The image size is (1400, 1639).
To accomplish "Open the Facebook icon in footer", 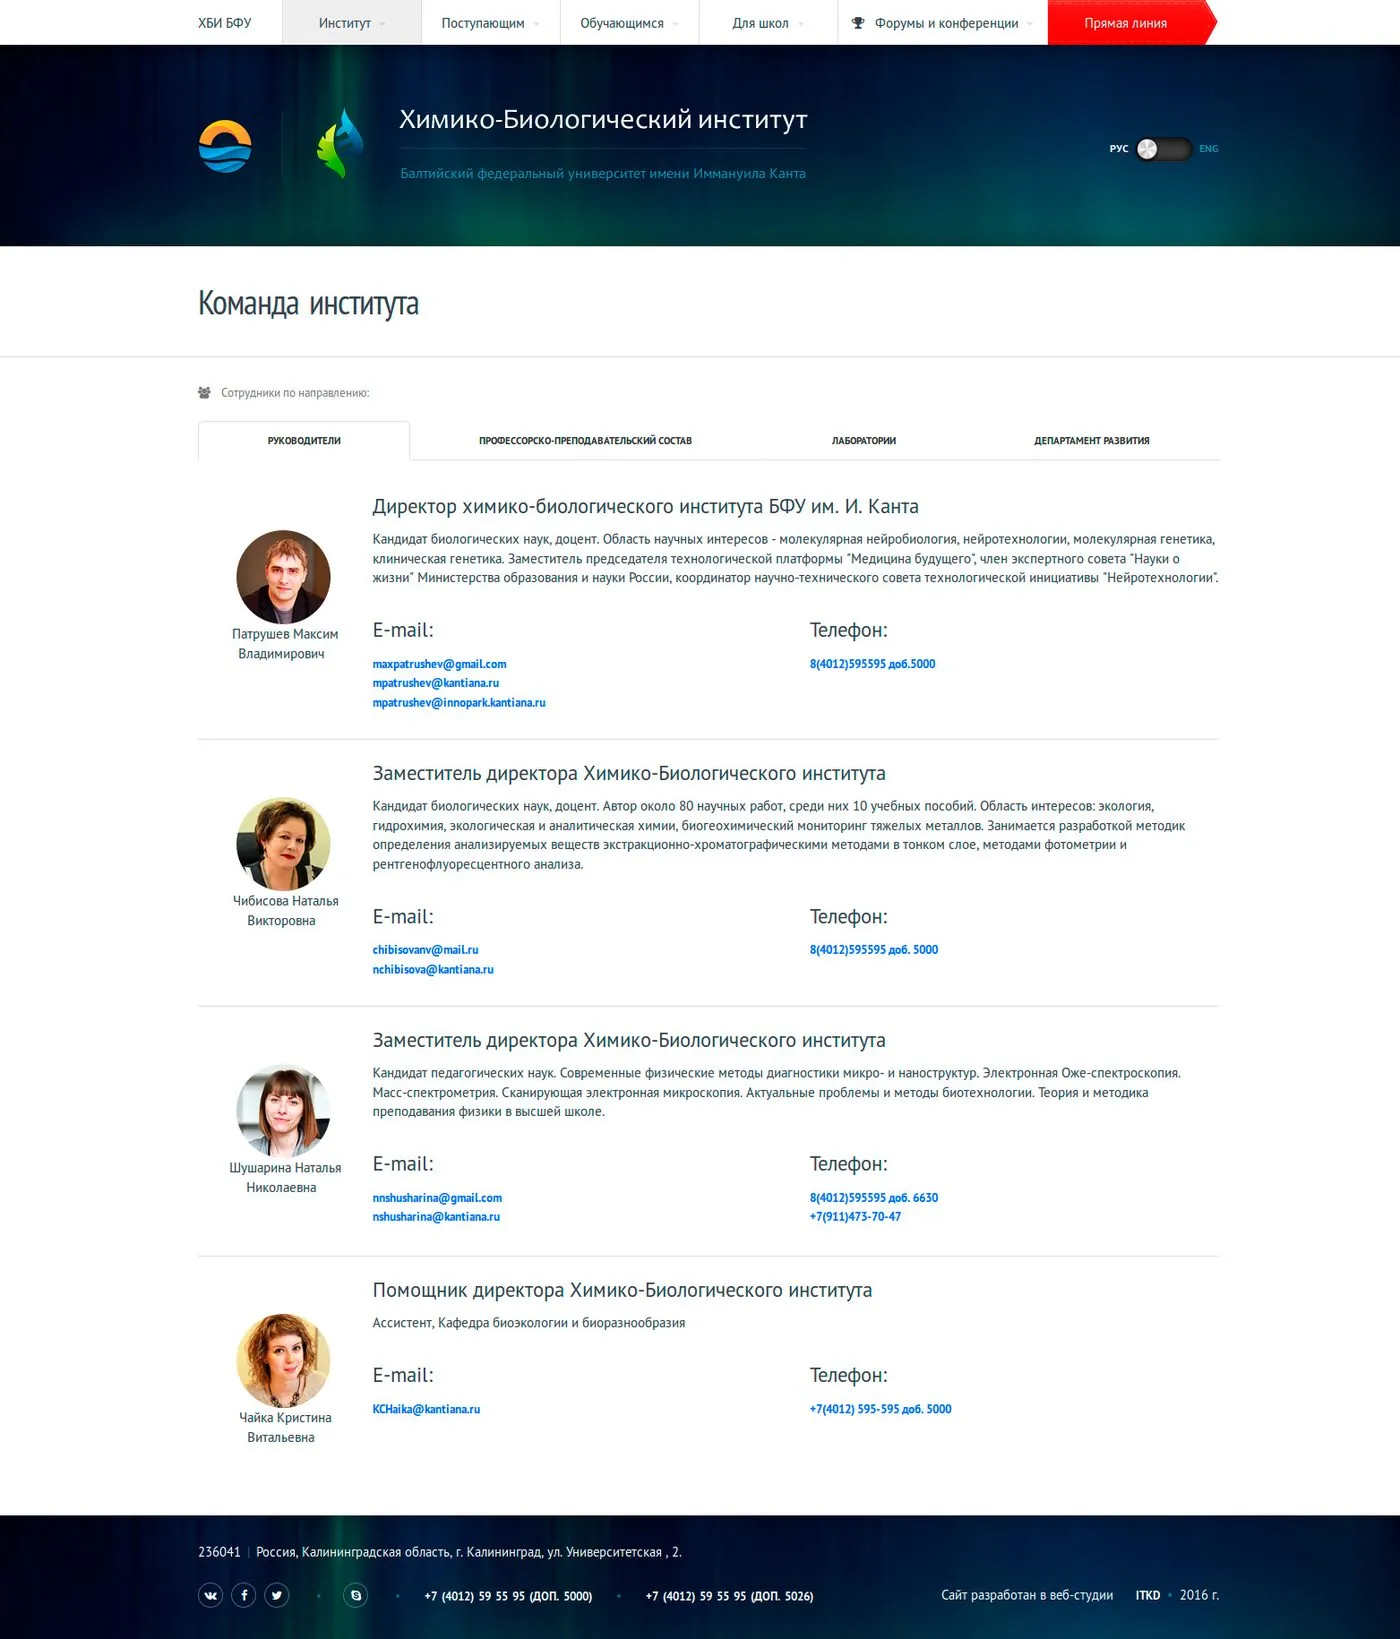I will (x=244, y=1595).
